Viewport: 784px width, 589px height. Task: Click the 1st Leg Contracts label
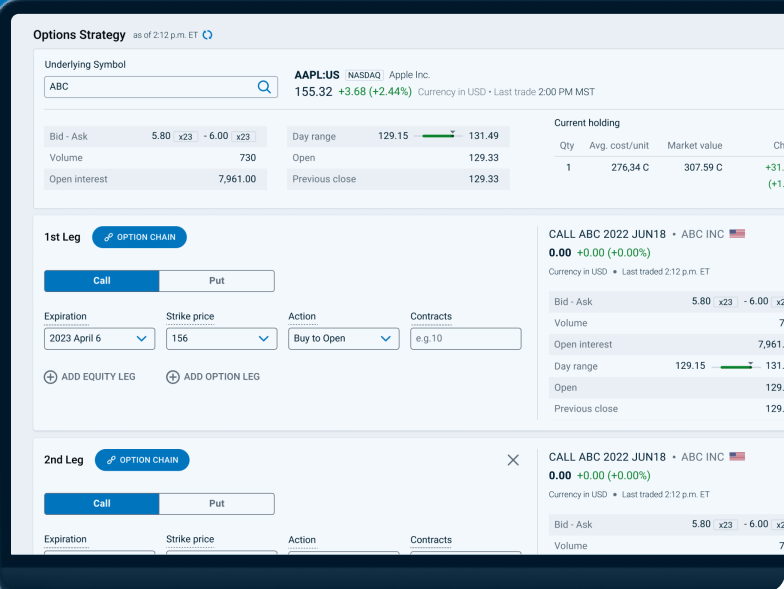click(431, 316)
